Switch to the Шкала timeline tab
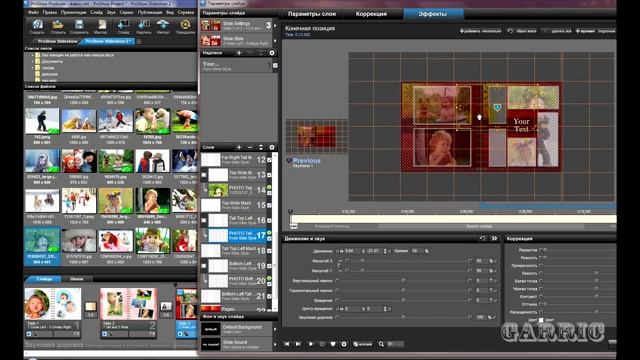 click(x=76, y=279)
